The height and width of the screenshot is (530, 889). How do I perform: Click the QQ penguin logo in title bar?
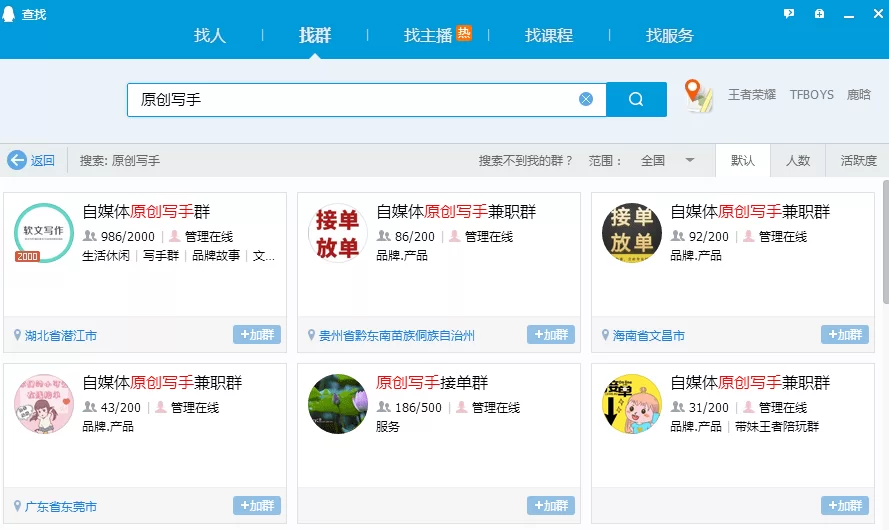coord(10,14)
